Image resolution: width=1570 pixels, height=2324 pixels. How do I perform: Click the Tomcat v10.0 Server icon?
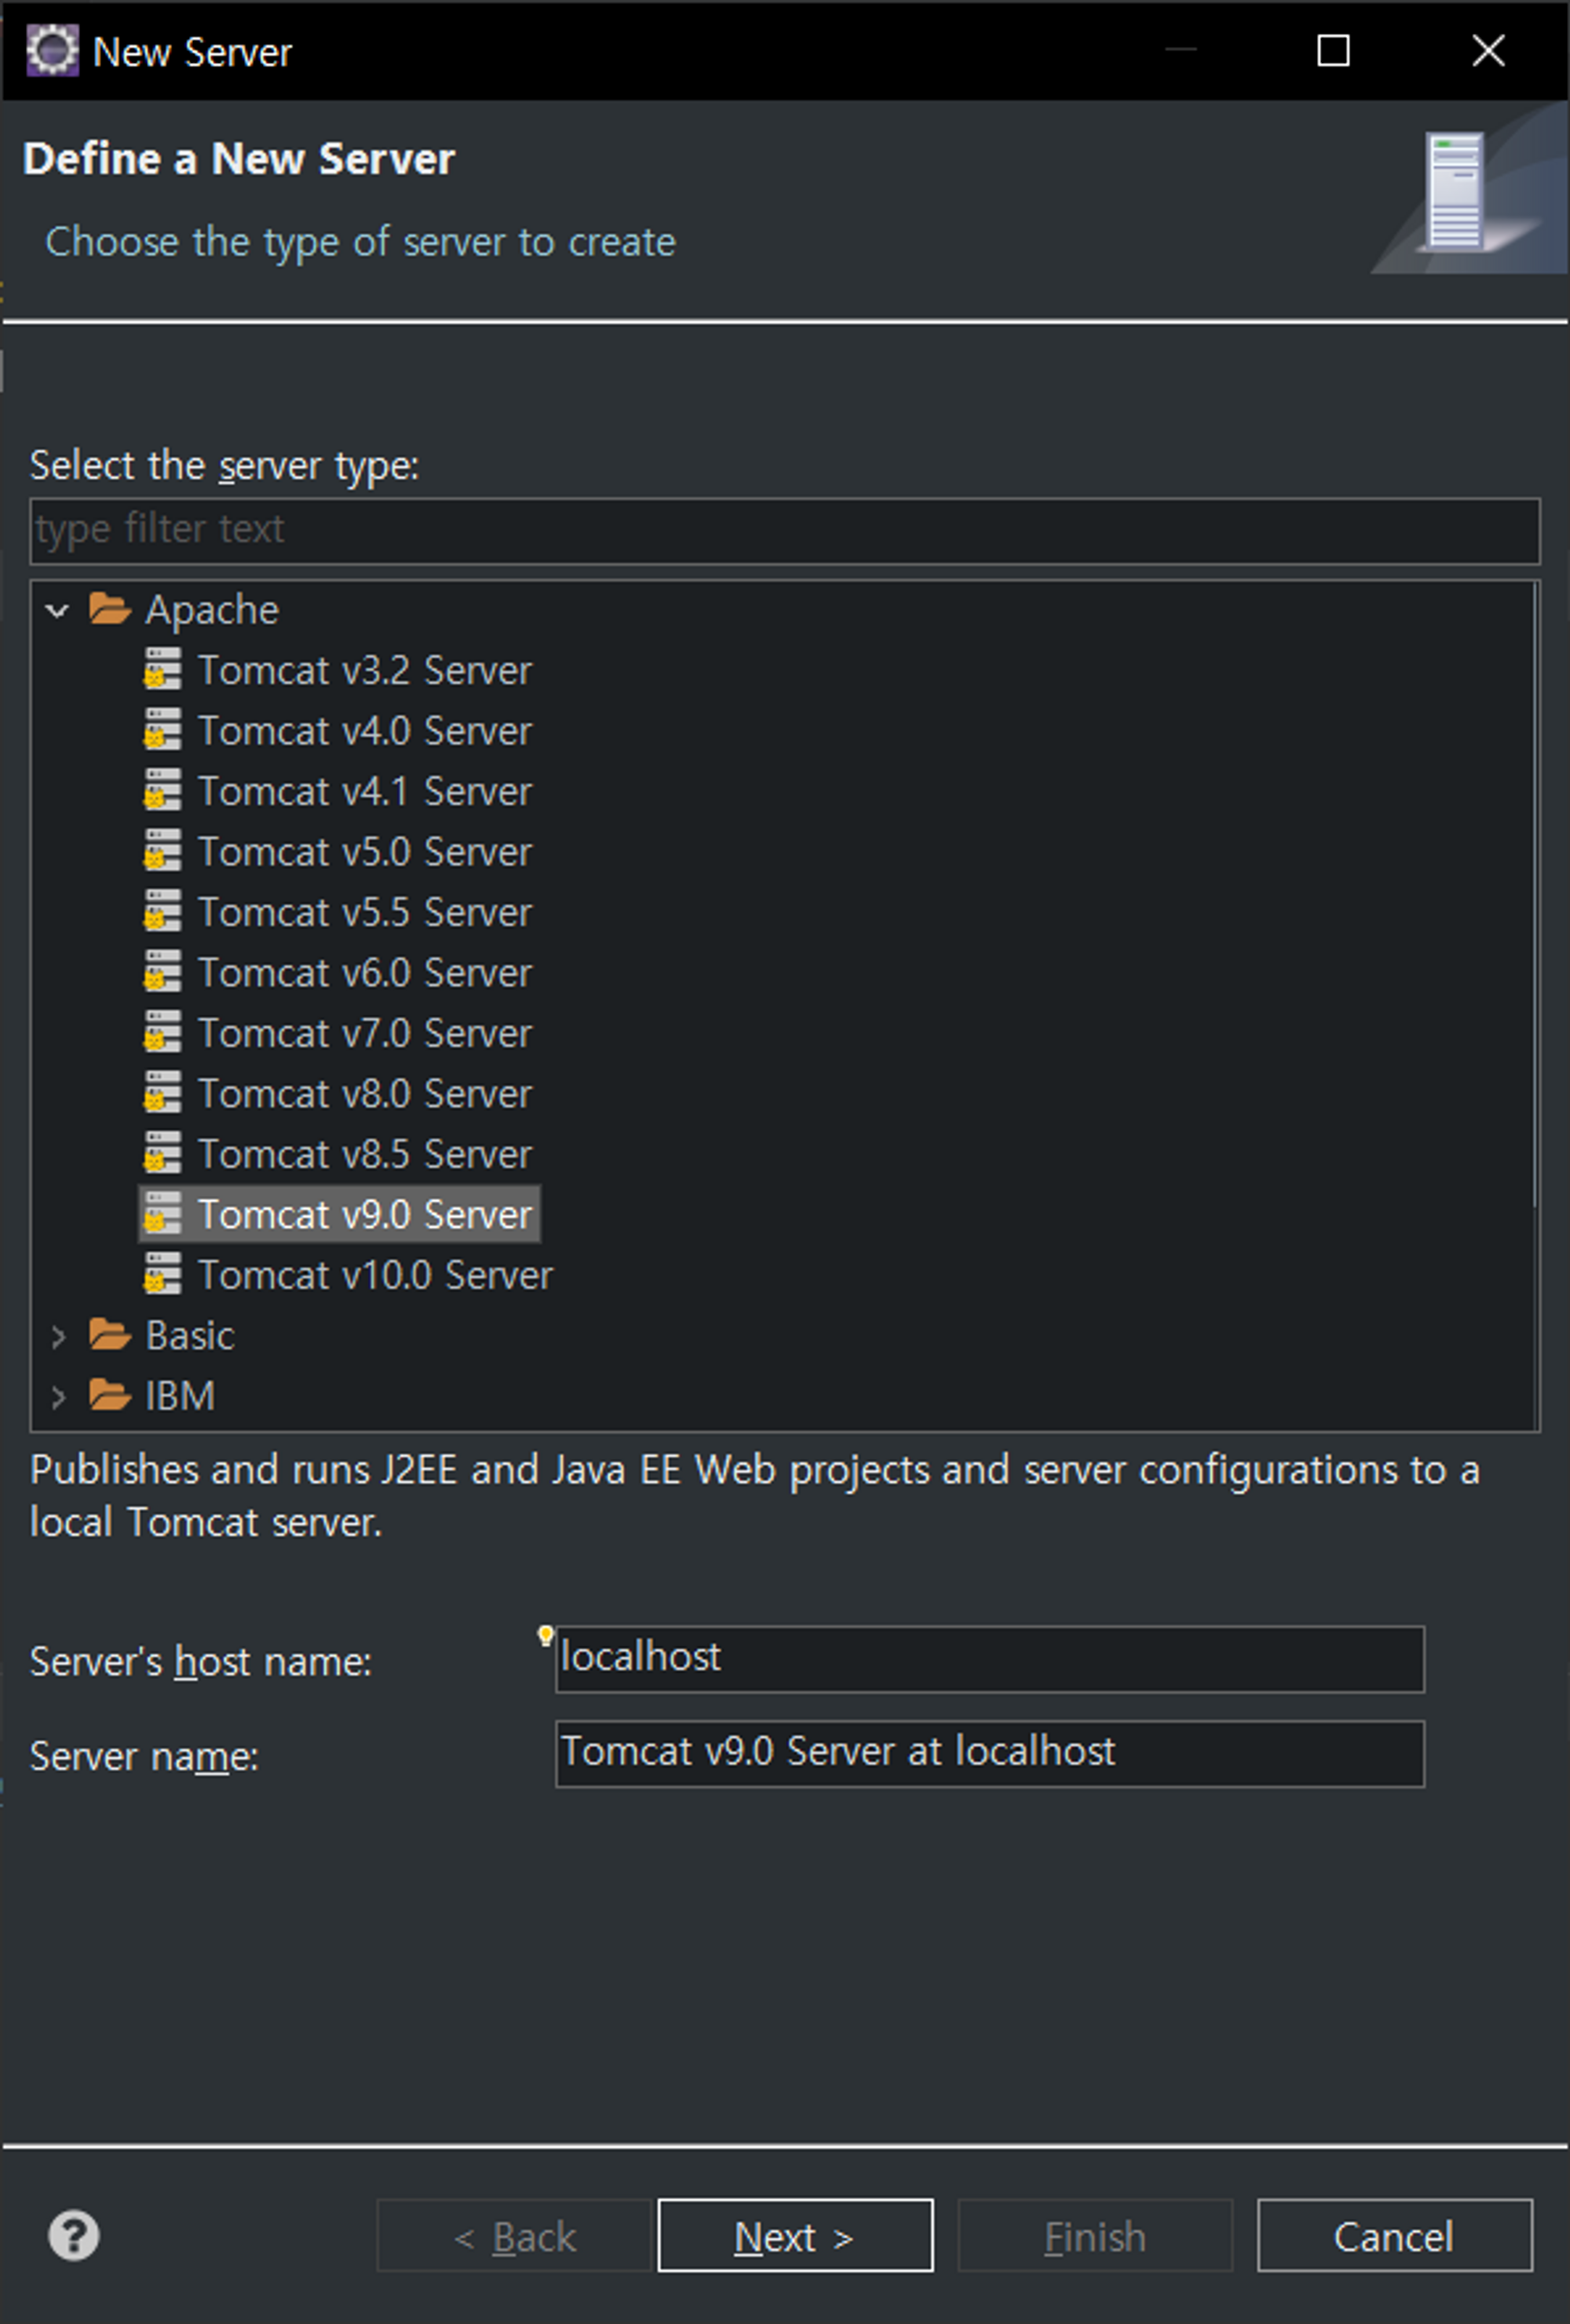coord(162,1274)
